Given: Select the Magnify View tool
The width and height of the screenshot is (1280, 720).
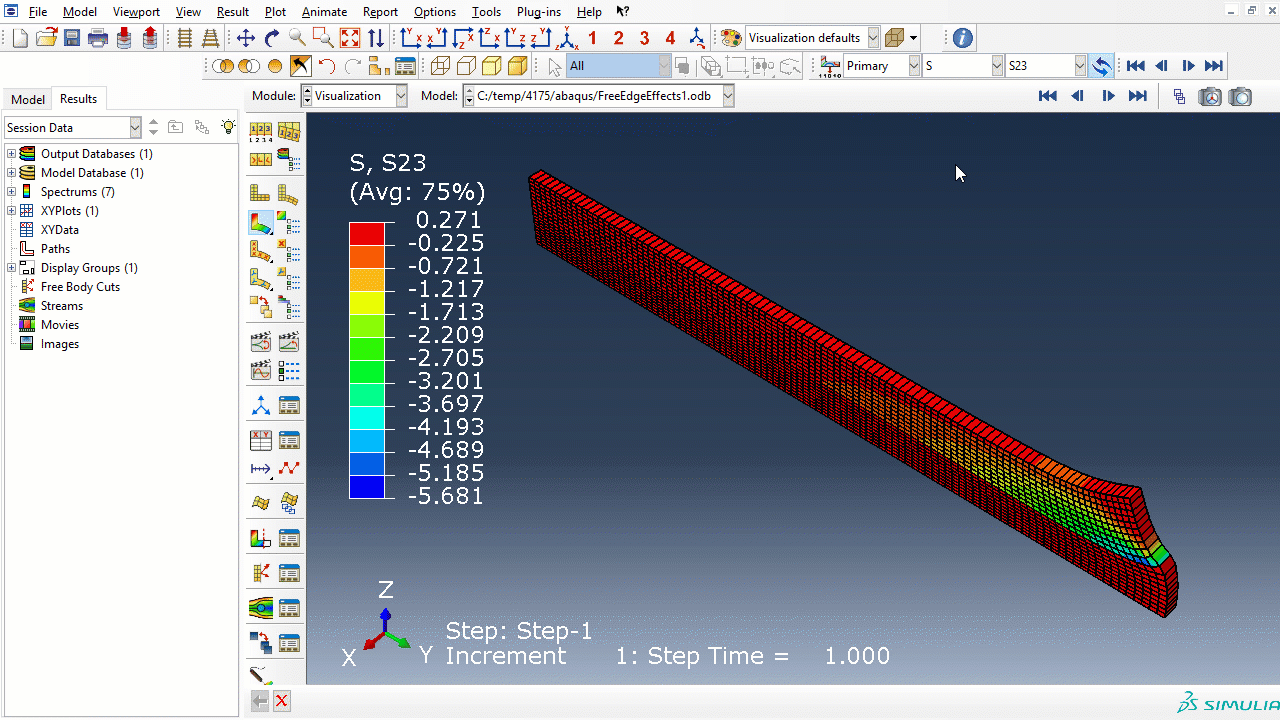Looking at the screenshot, I should pos(298,38).
